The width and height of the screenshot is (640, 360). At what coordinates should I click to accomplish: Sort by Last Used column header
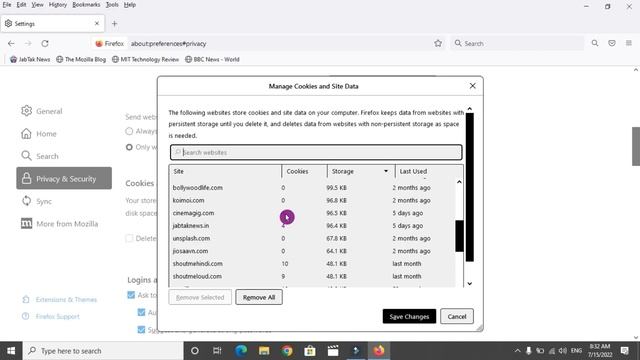pyautogui.click(x=429, y=171)
